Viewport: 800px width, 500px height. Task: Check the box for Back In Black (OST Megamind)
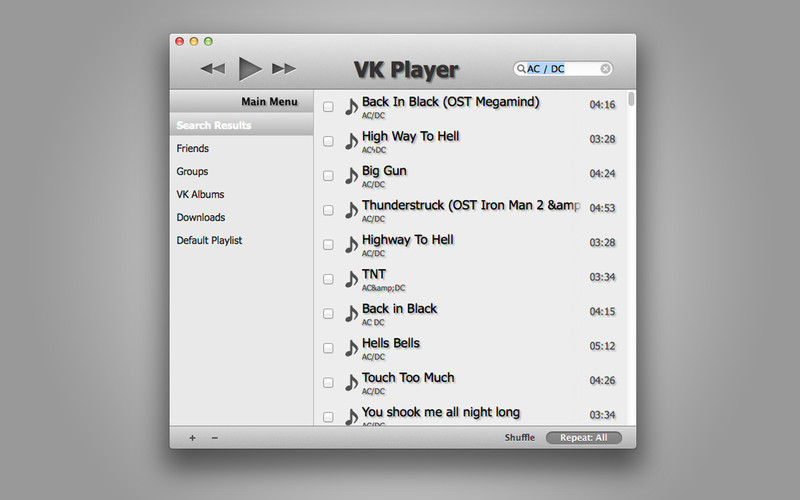click(328, 107)
